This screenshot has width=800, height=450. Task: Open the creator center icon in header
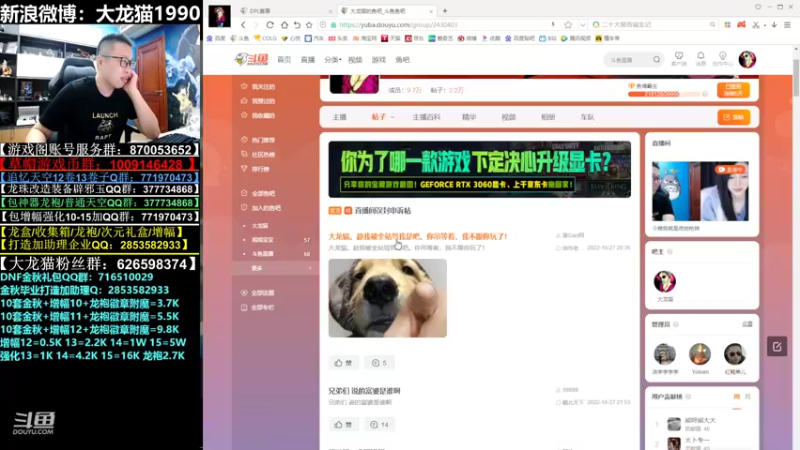tap(722, 58)
